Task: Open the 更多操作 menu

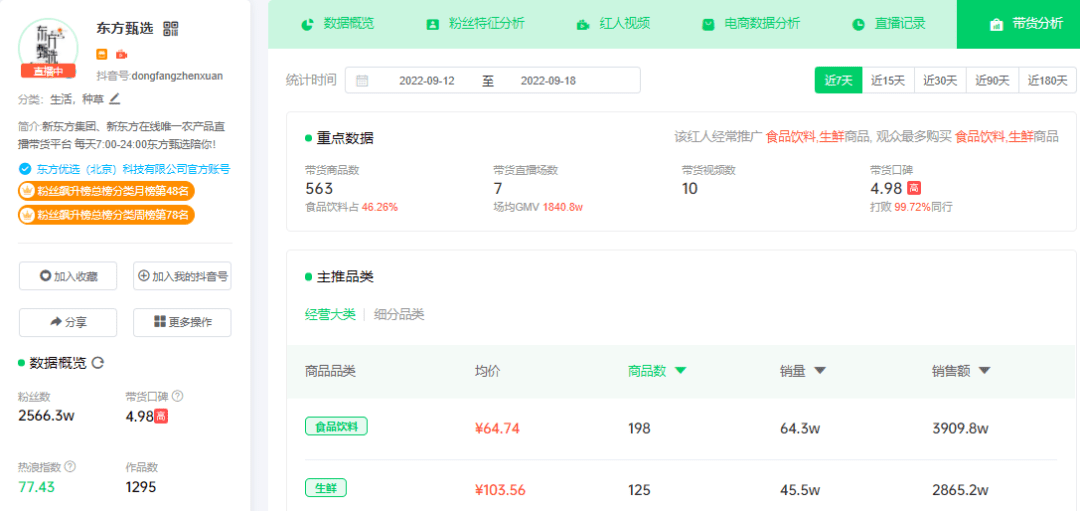Action: tap(182, 322)
